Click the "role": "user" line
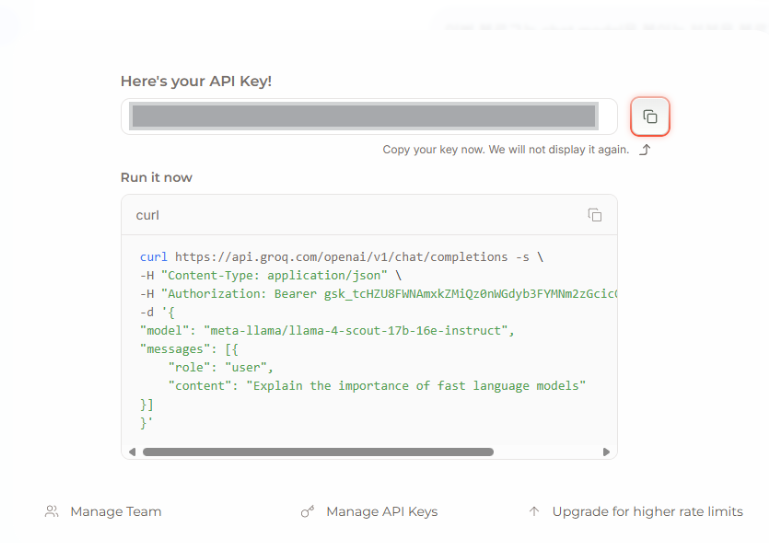 pyautogui.click(x=221, y=367)
